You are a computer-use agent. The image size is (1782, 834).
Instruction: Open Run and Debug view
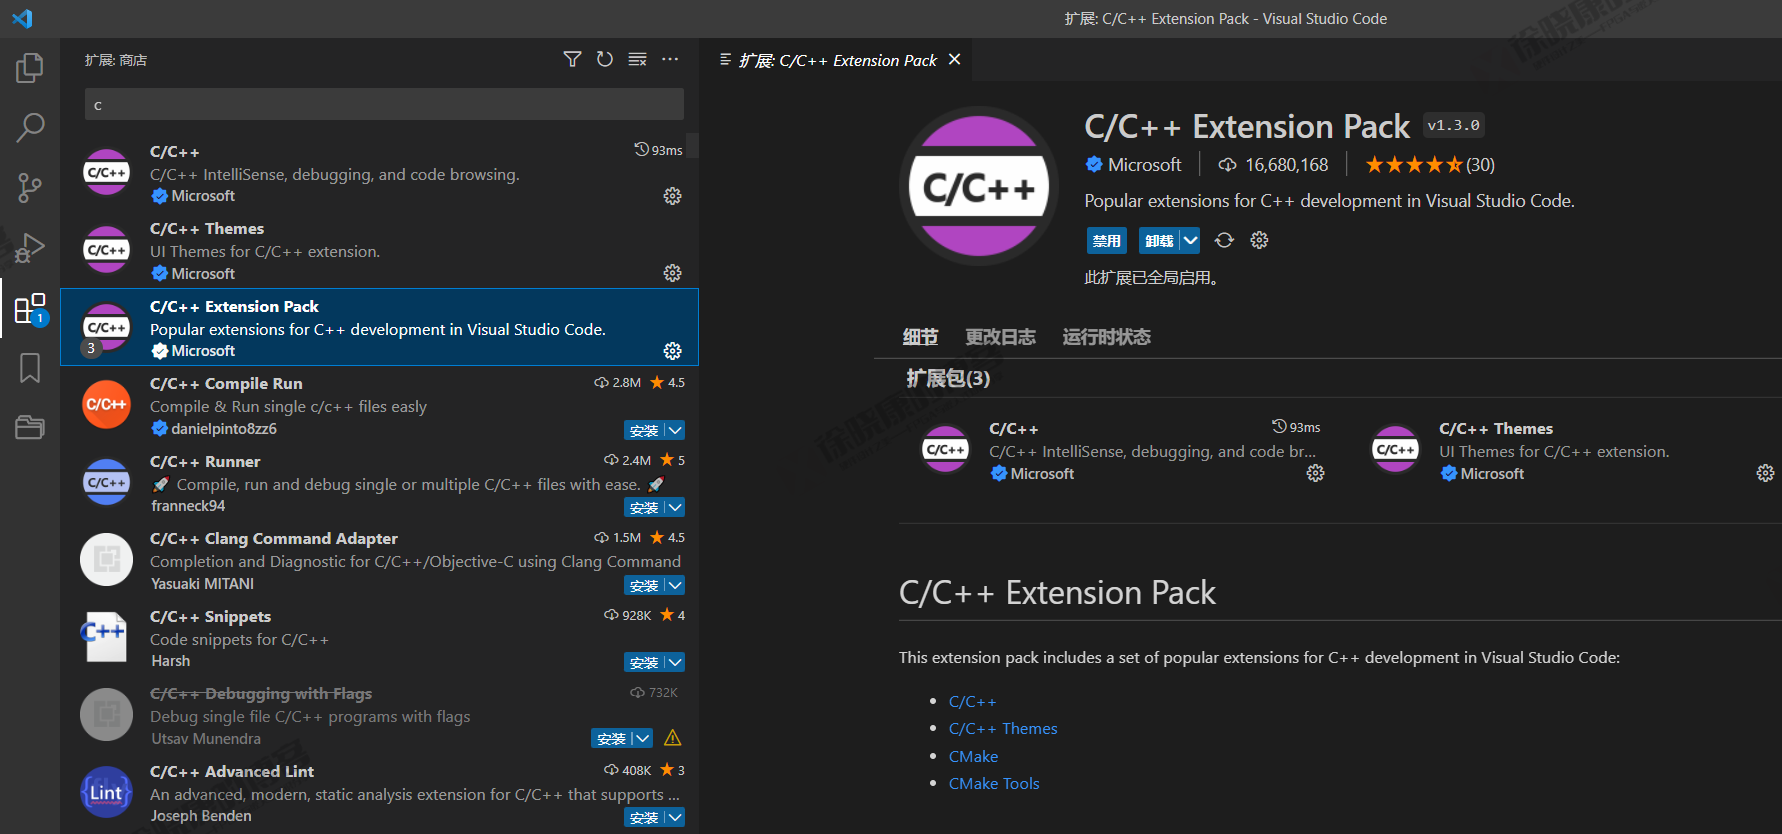click(x=30, y=248)
